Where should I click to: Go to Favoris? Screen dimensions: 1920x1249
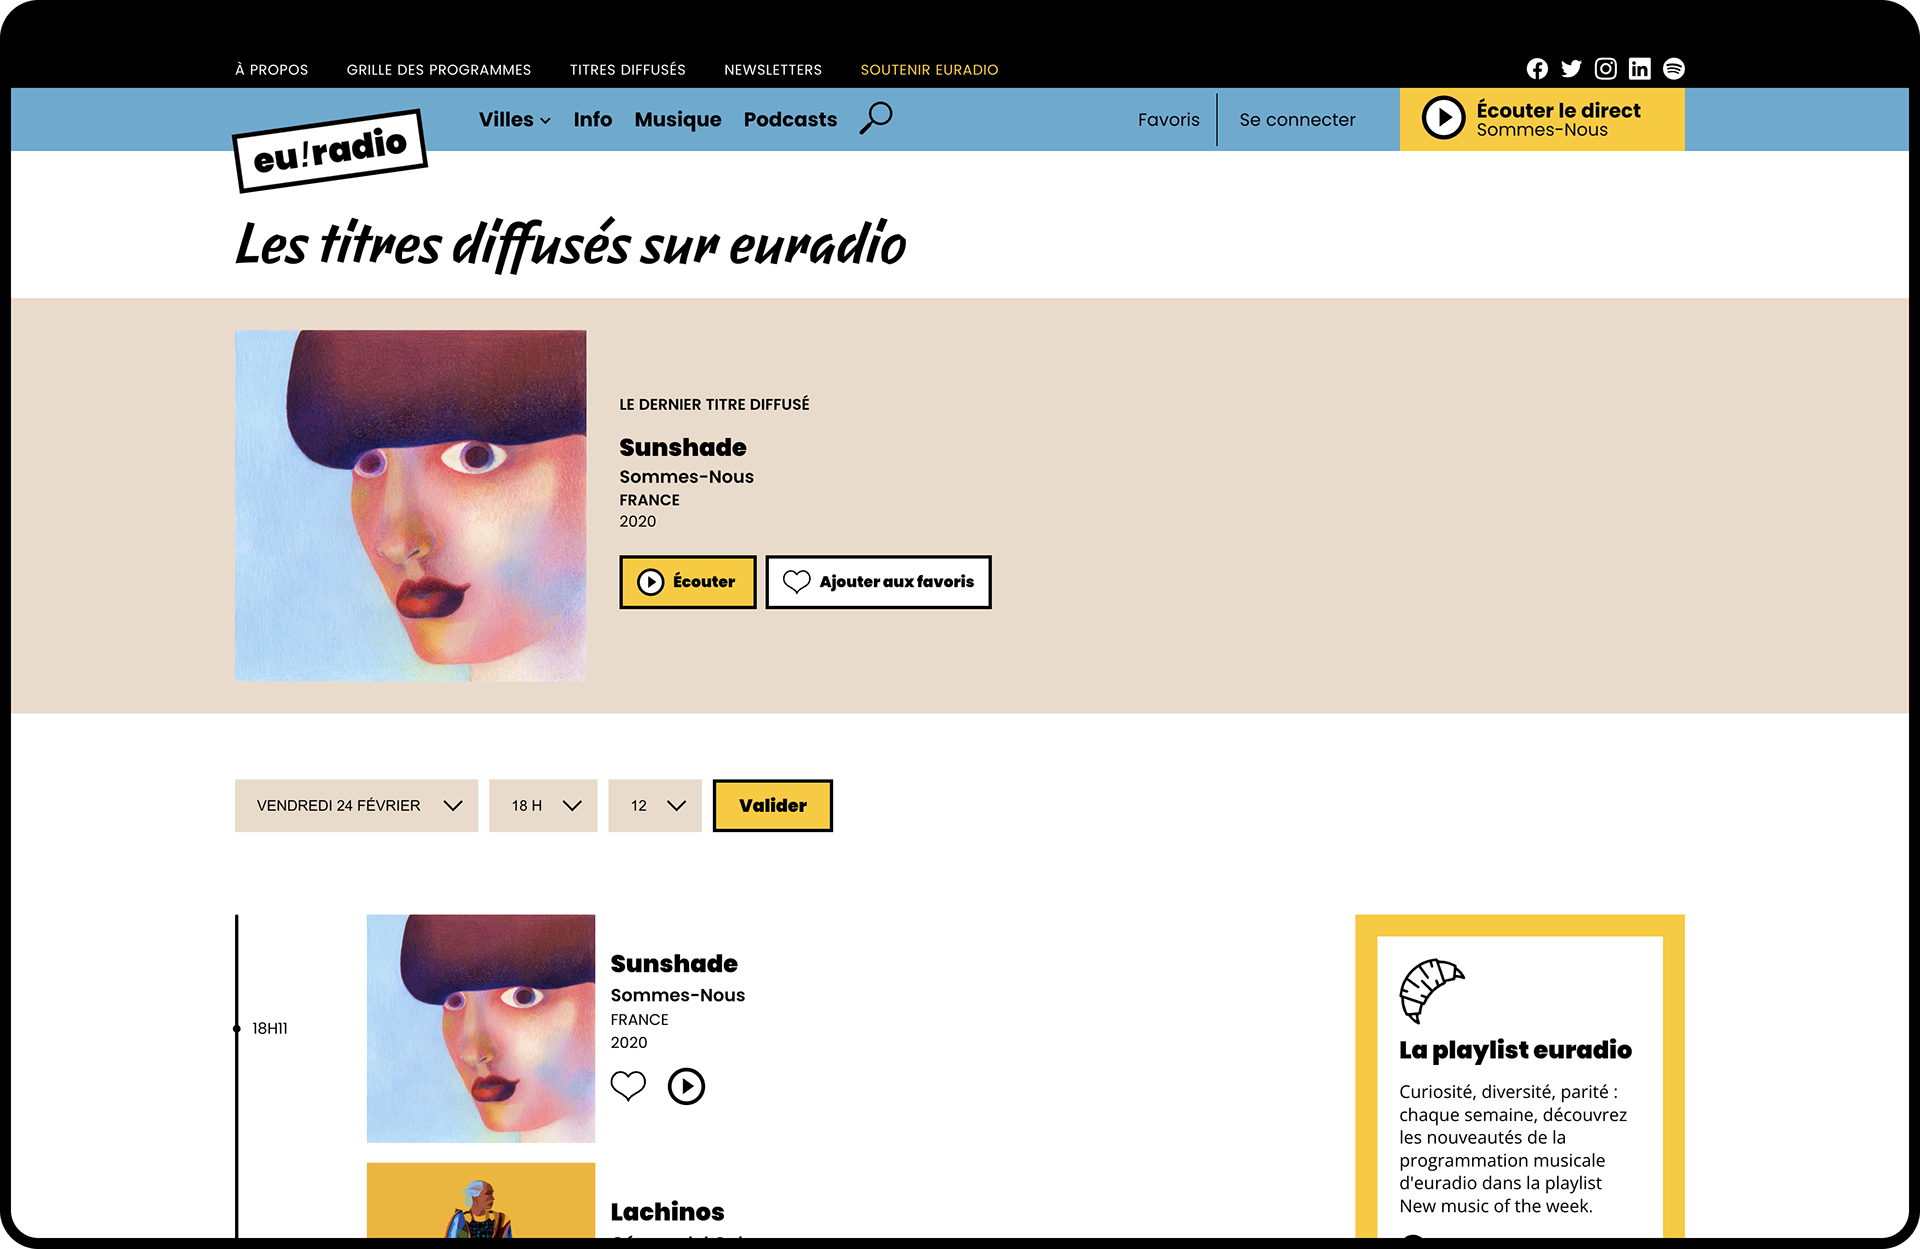pos(1168,120)
